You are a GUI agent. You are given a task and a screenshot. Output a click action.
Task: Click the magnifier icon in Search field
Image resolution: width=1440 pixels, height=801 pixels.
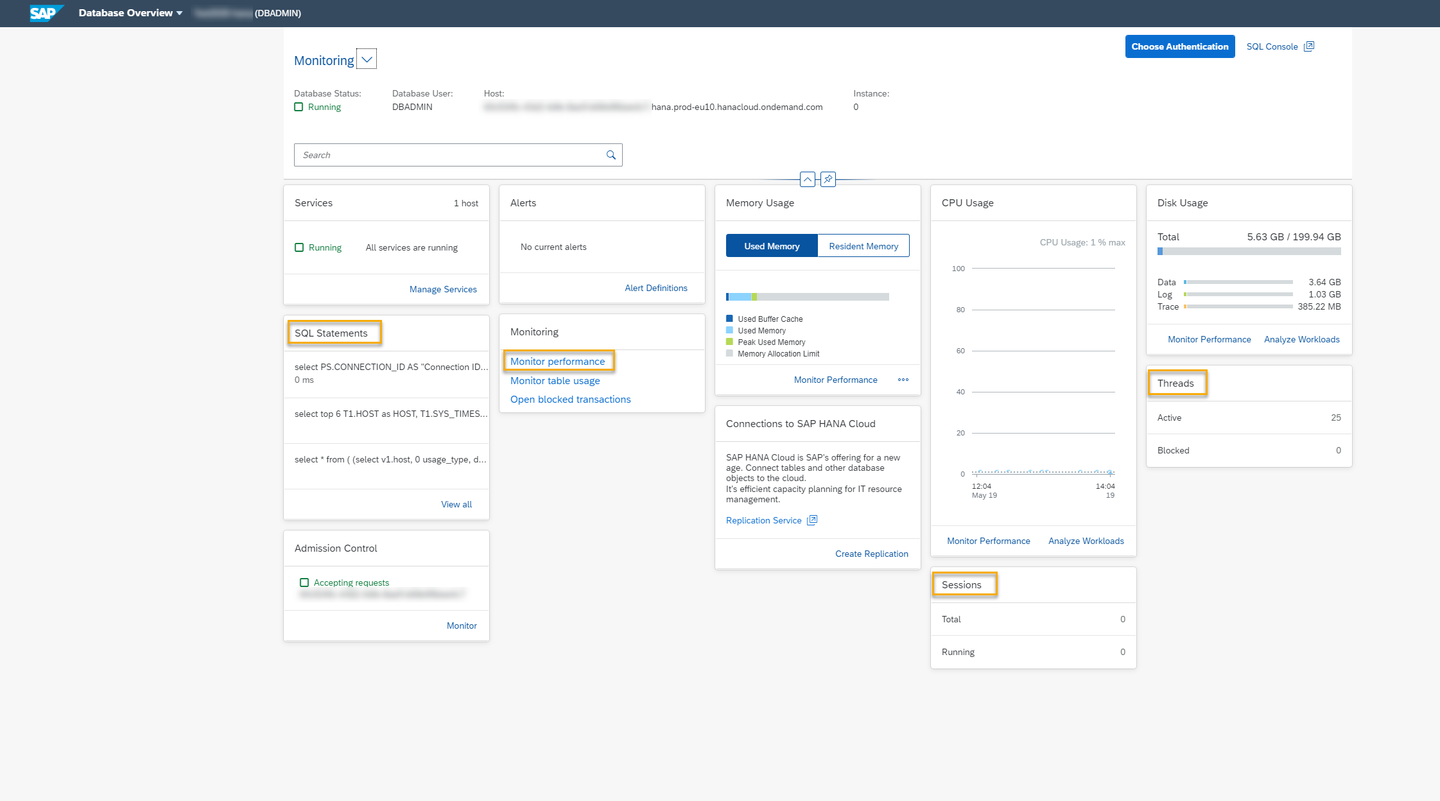611,155
